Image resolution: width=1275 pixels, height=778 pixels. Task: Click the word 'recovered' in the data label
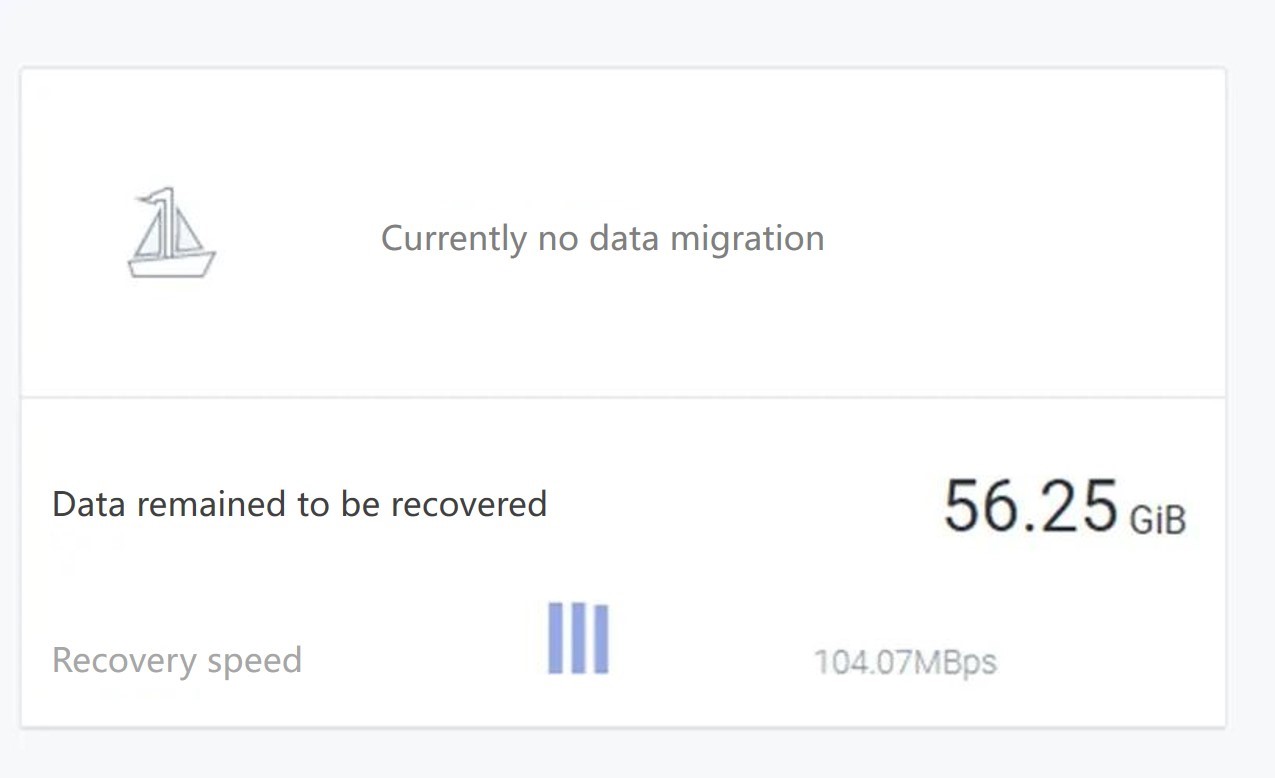point(469,503)
